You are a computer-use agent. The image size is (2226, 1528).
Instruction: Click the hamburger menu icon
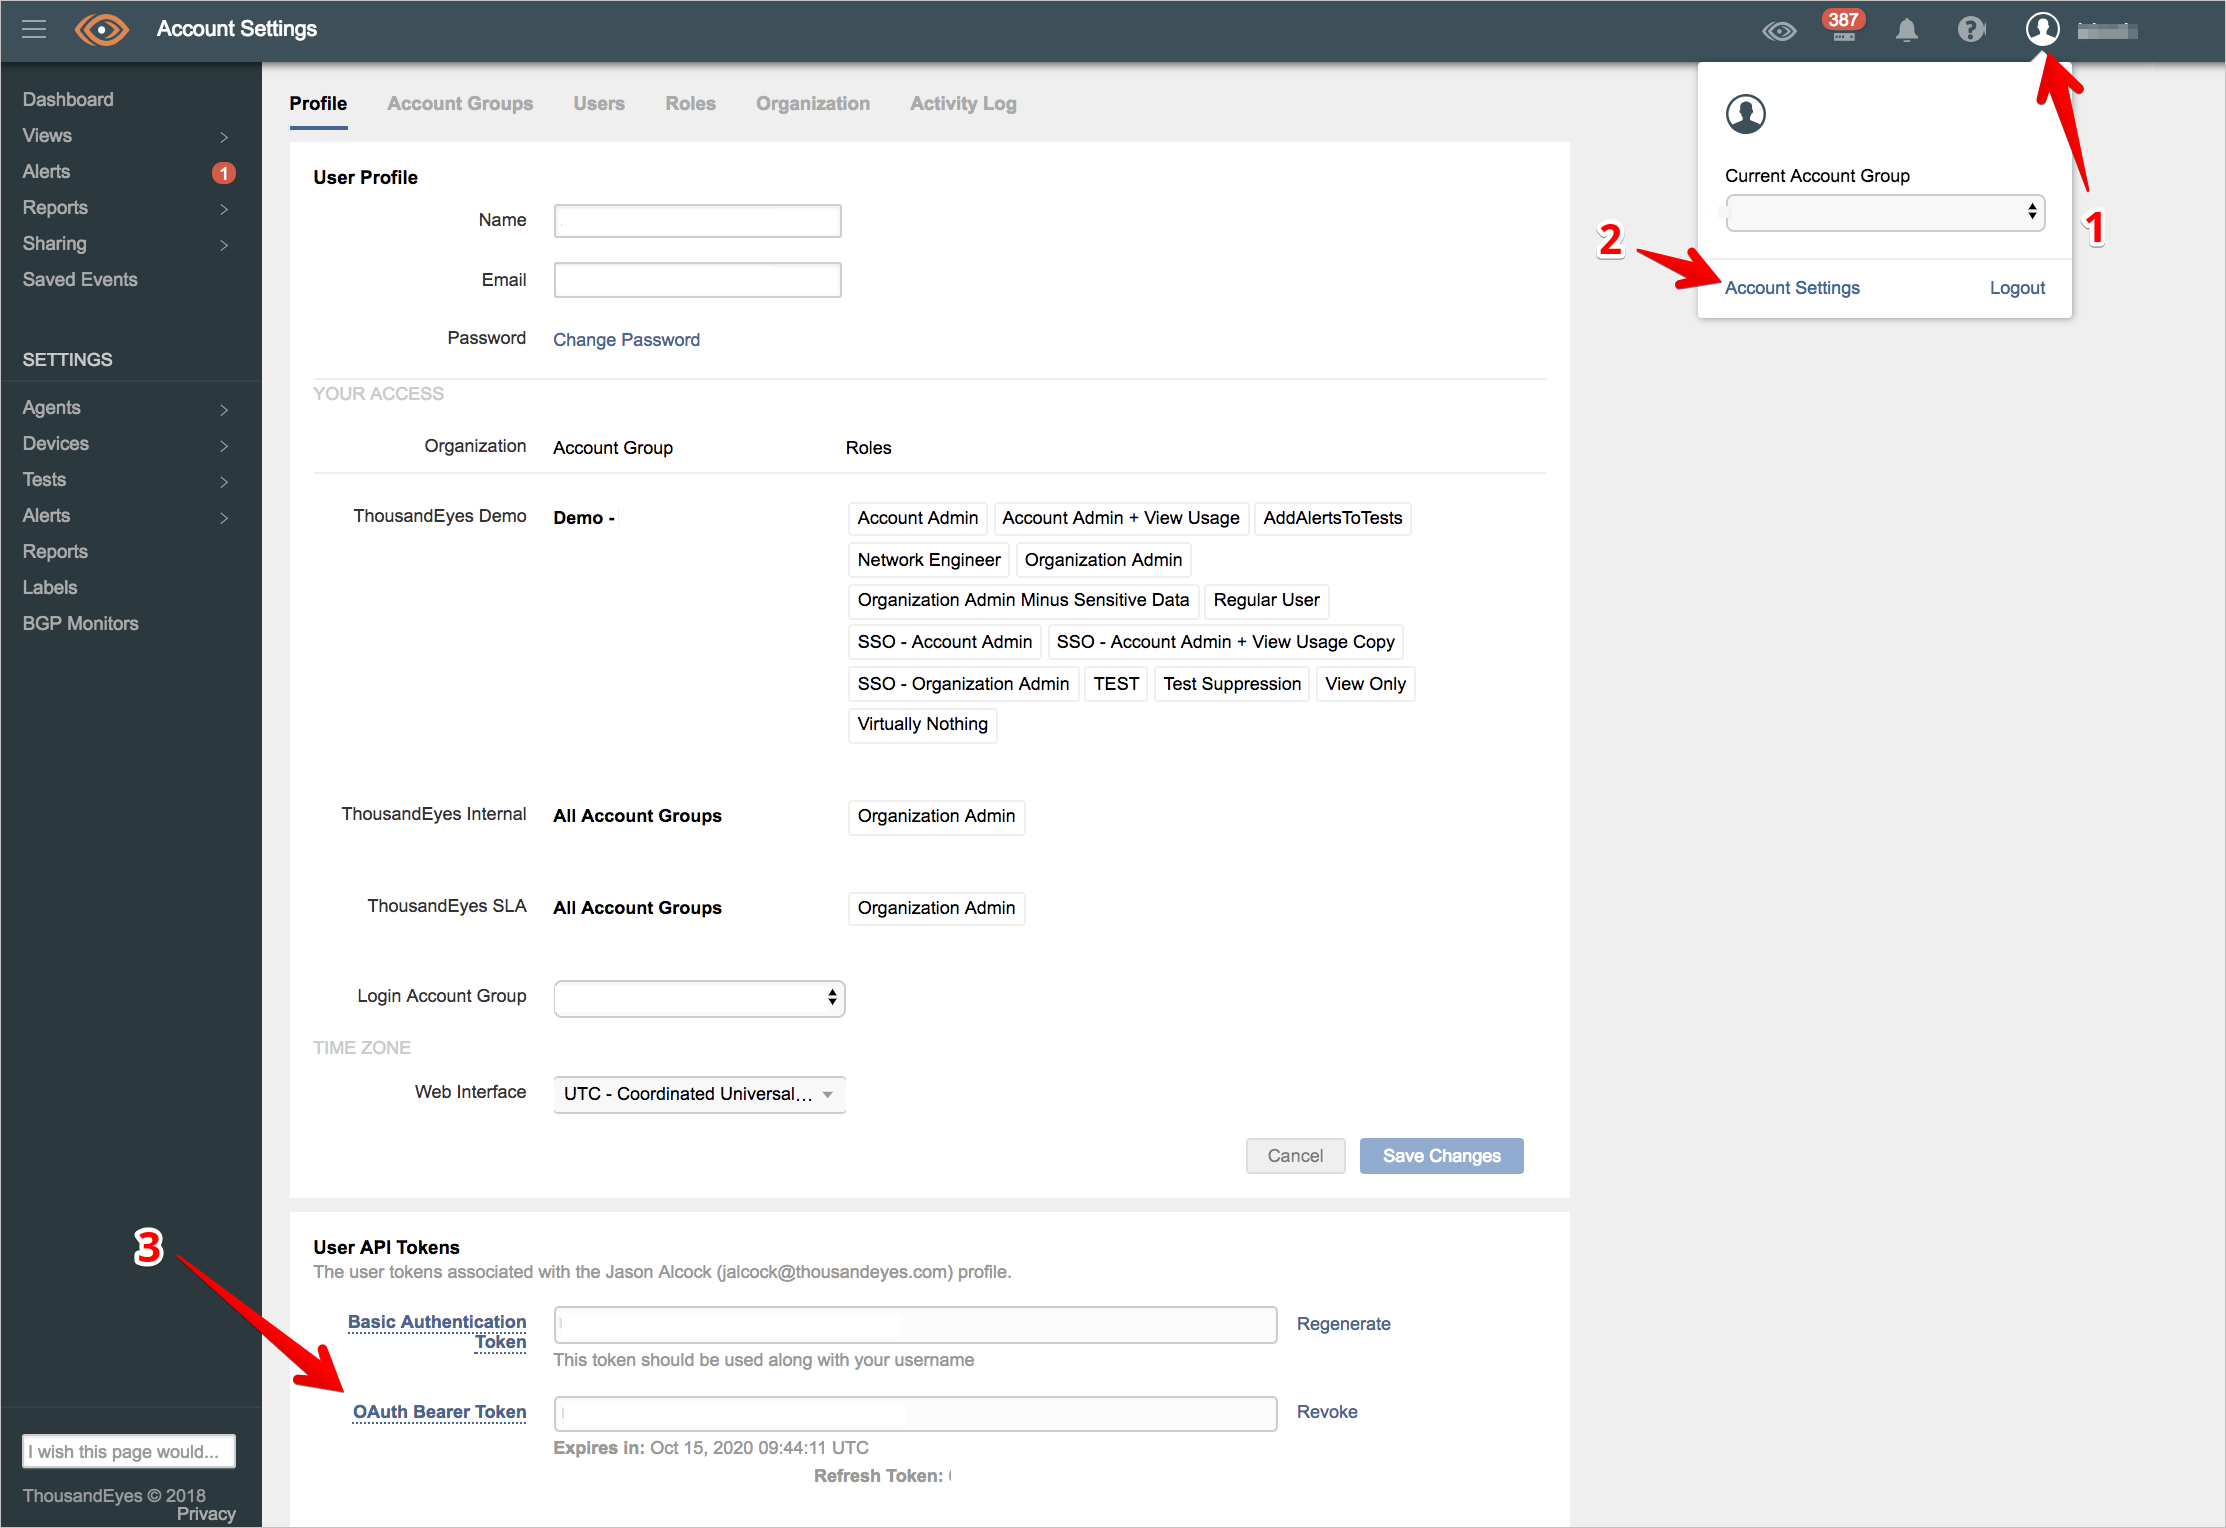coord(34,30)
